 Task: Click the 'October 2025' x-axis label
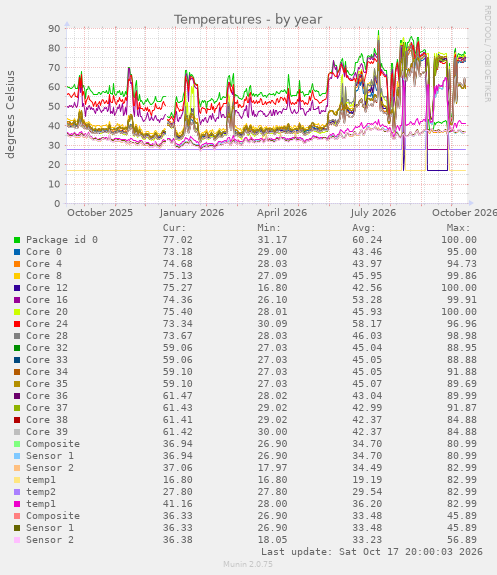click(100, 213)
